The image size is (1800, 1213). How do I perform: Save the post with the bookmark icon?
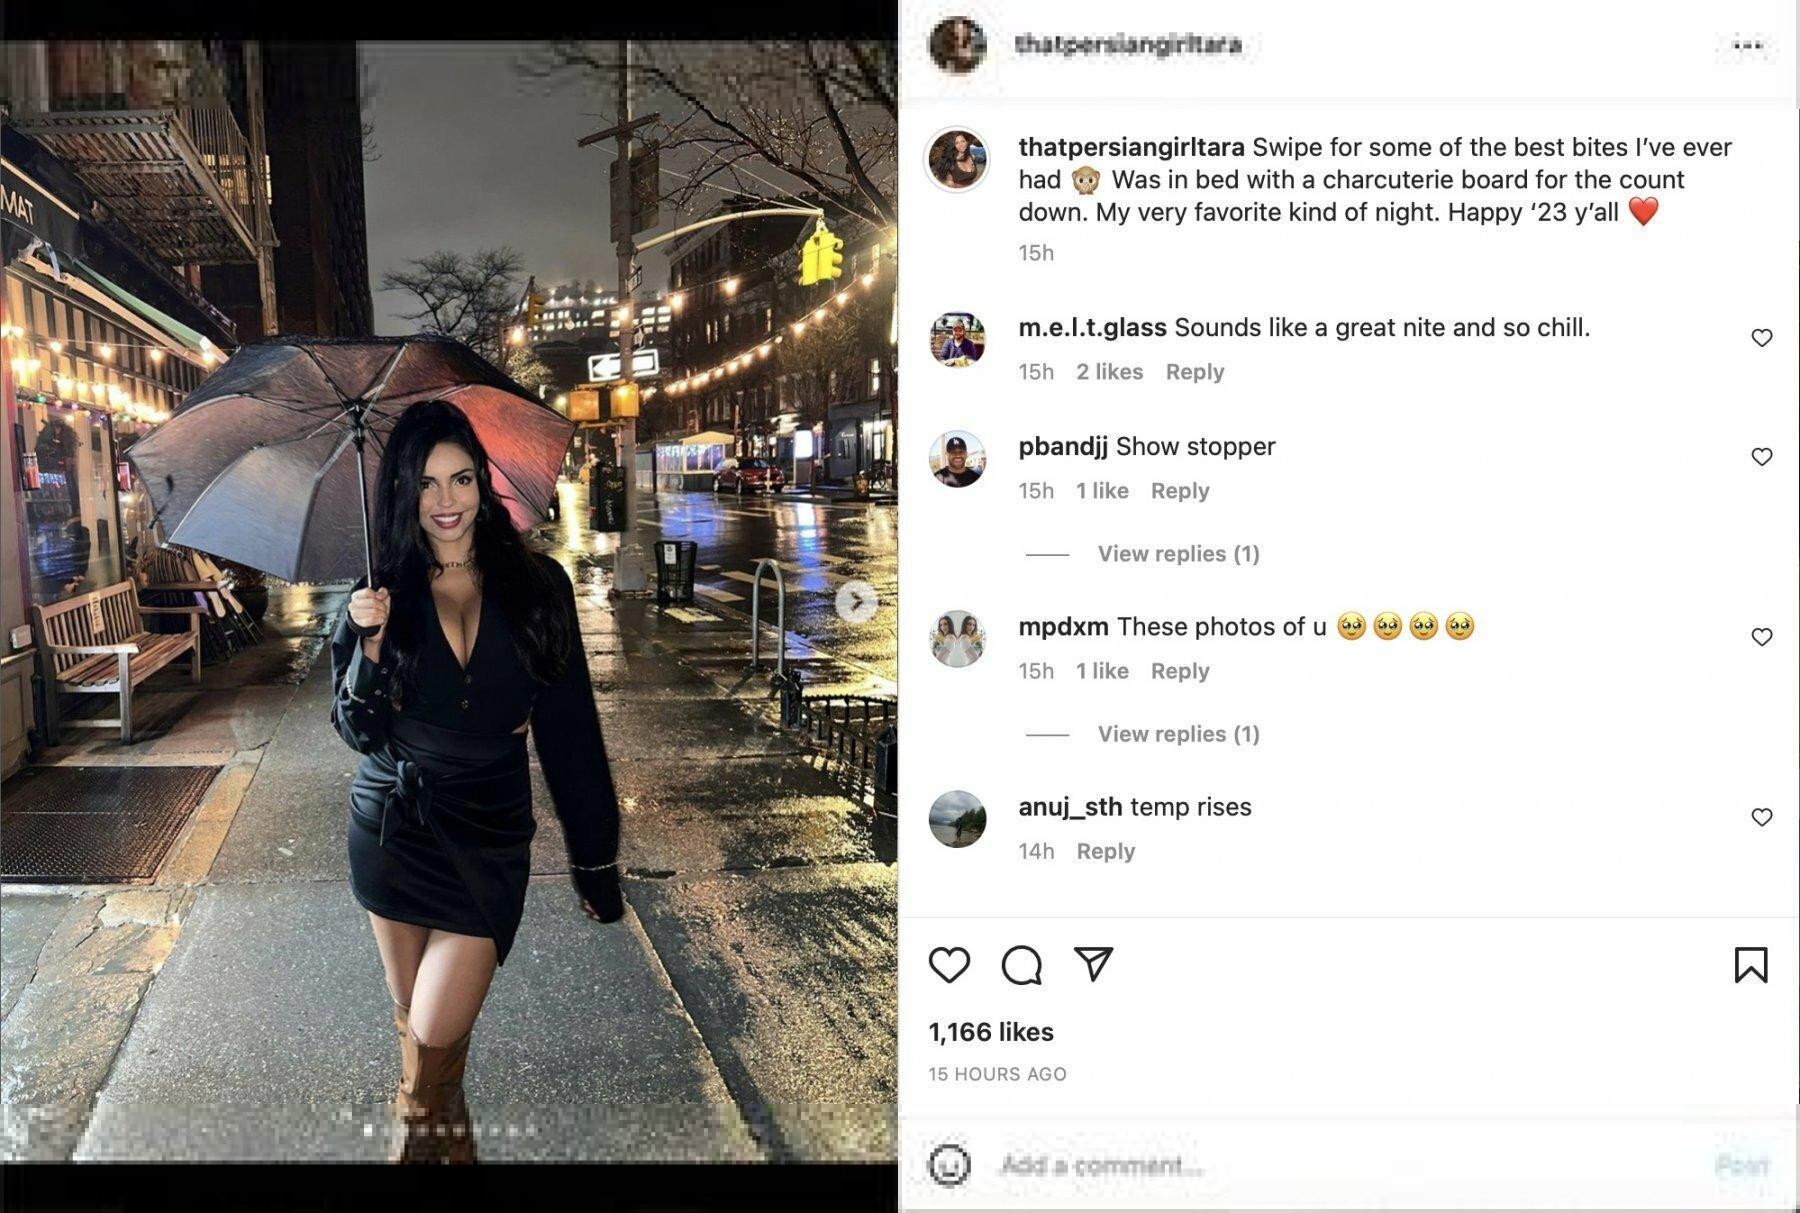pyautogui.click(x=1750, y=965)
